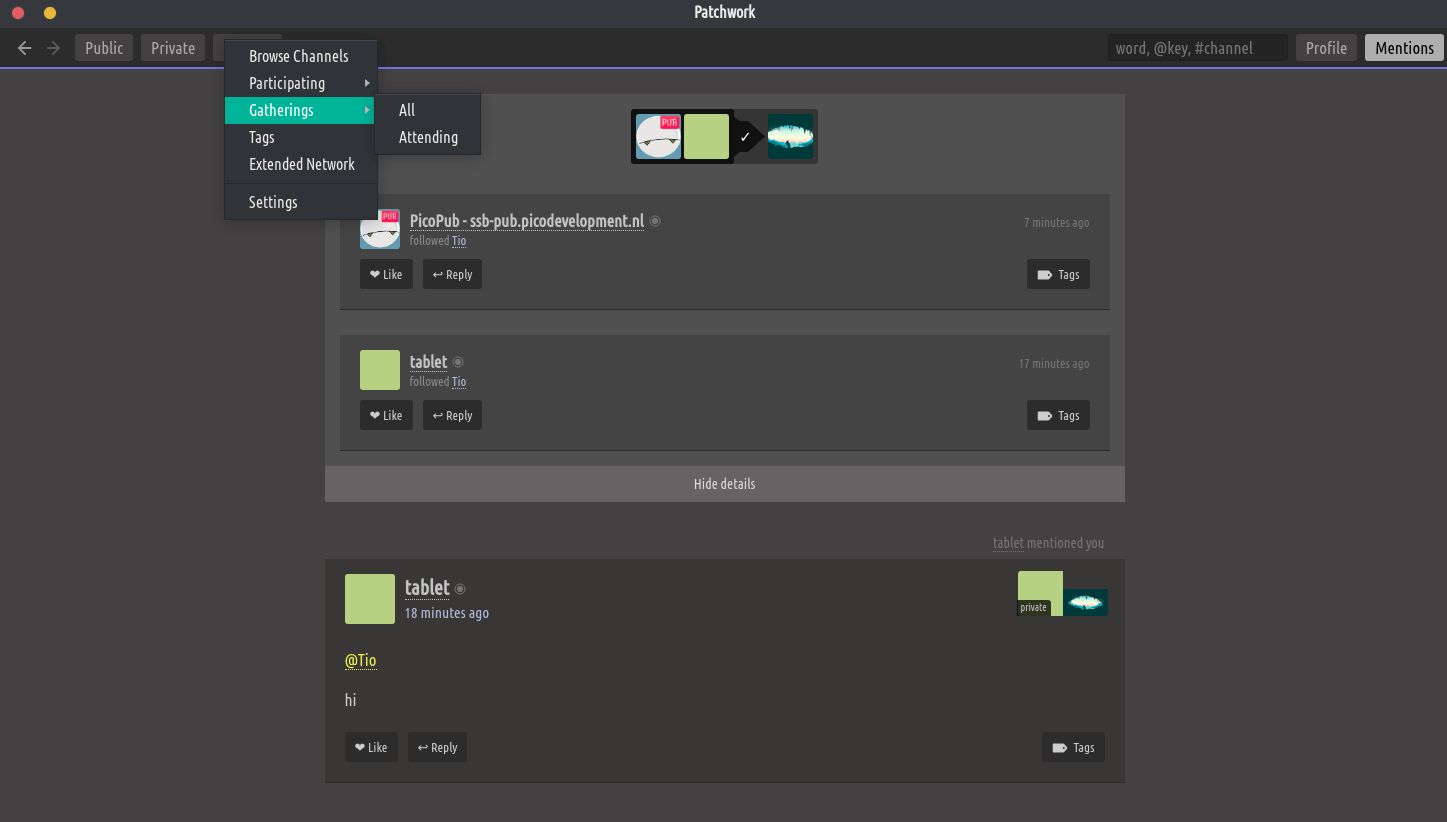Open Settings from the dropdown menu
The image size is (1447, 822).
(x=273, y=202)
